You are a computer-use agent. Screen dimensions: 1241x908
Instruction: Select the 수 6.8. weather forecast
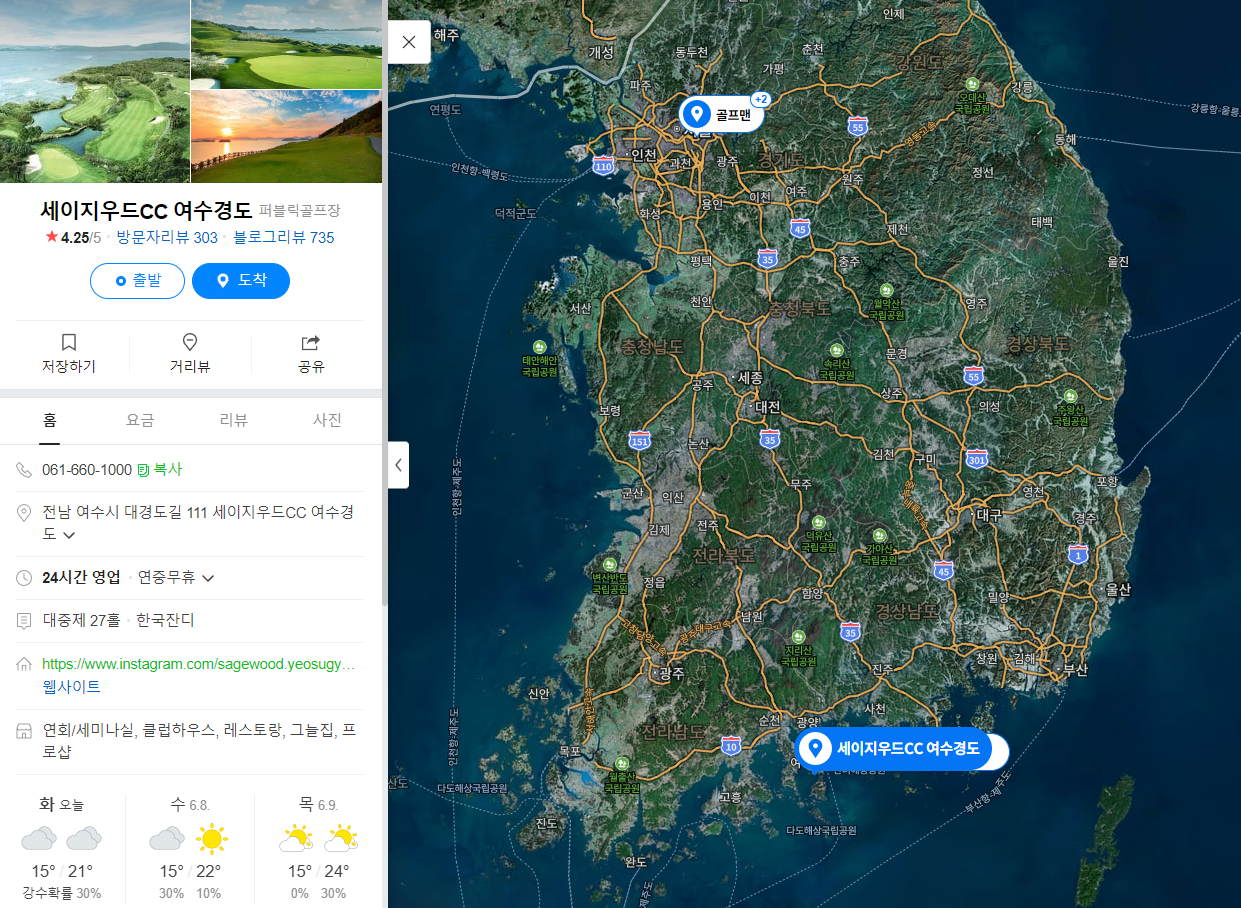coord(189,848)
